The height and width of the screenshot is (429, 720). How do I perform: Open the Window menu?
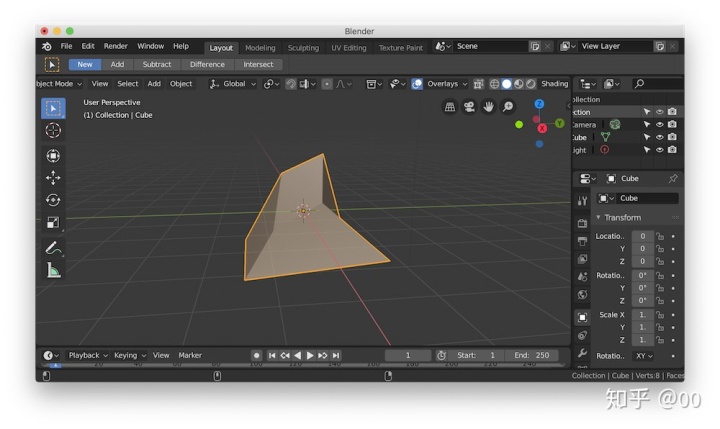[x=151, y=46]
